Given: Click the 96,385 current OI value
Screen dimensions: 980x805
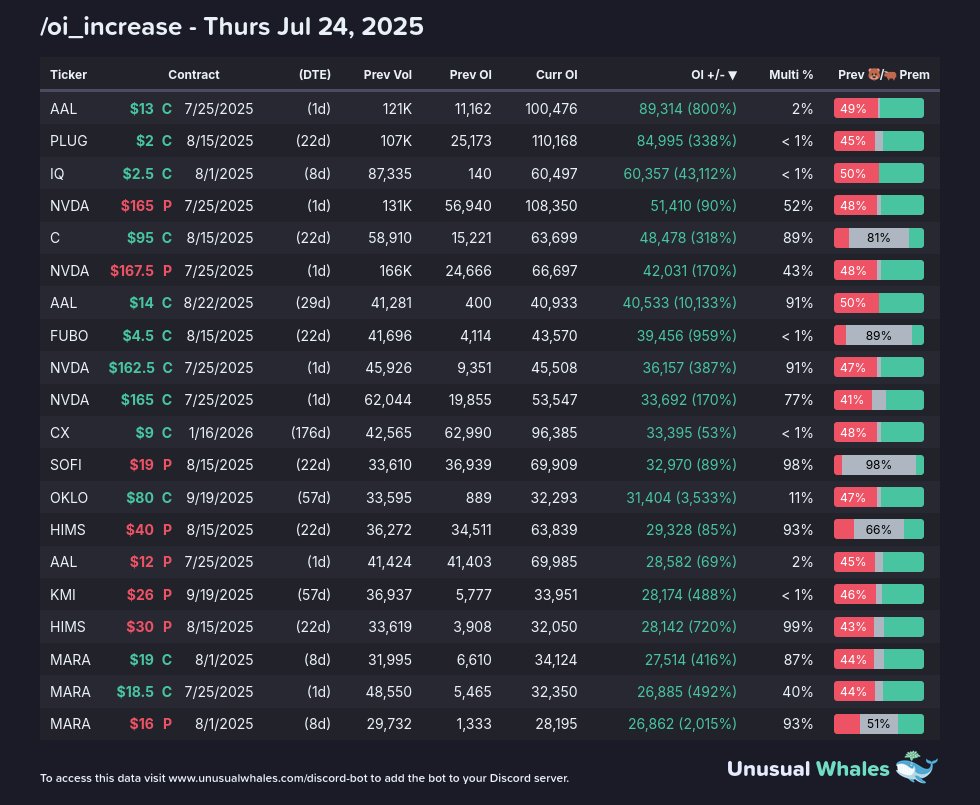Looking at the screenshot, I should [554, 432].
